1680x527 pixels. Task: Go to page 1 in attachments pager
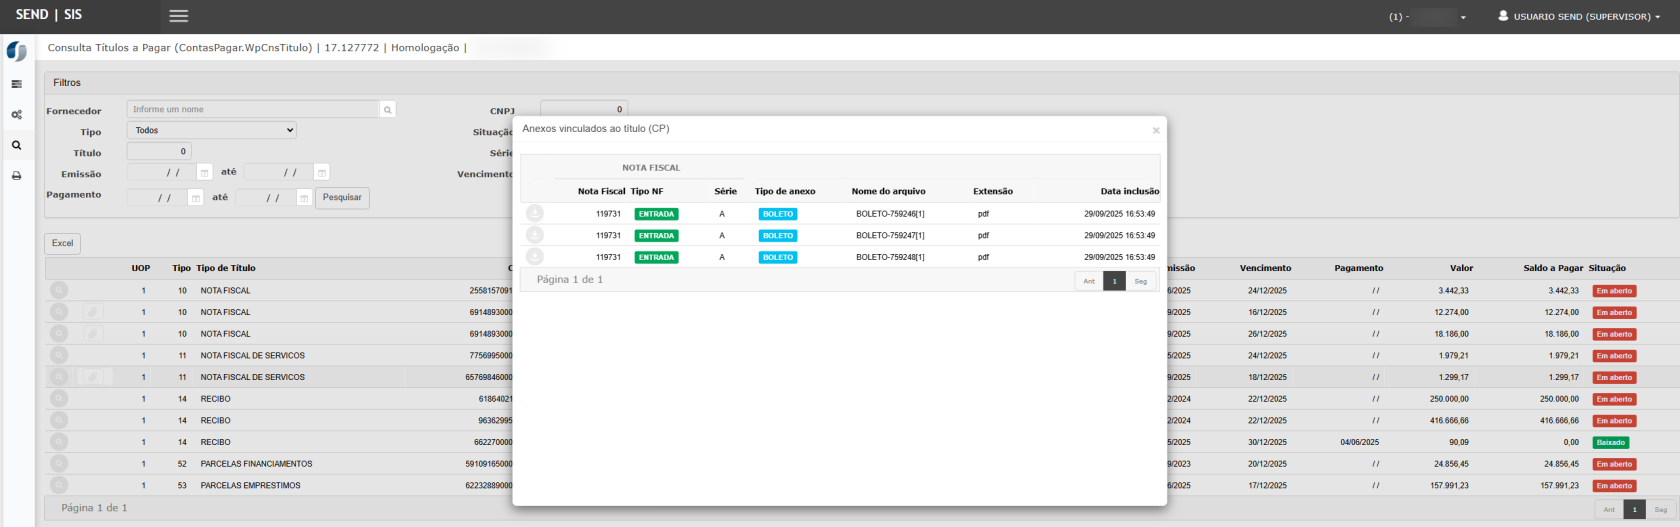pyautogui.click(x=1114, y=281)
